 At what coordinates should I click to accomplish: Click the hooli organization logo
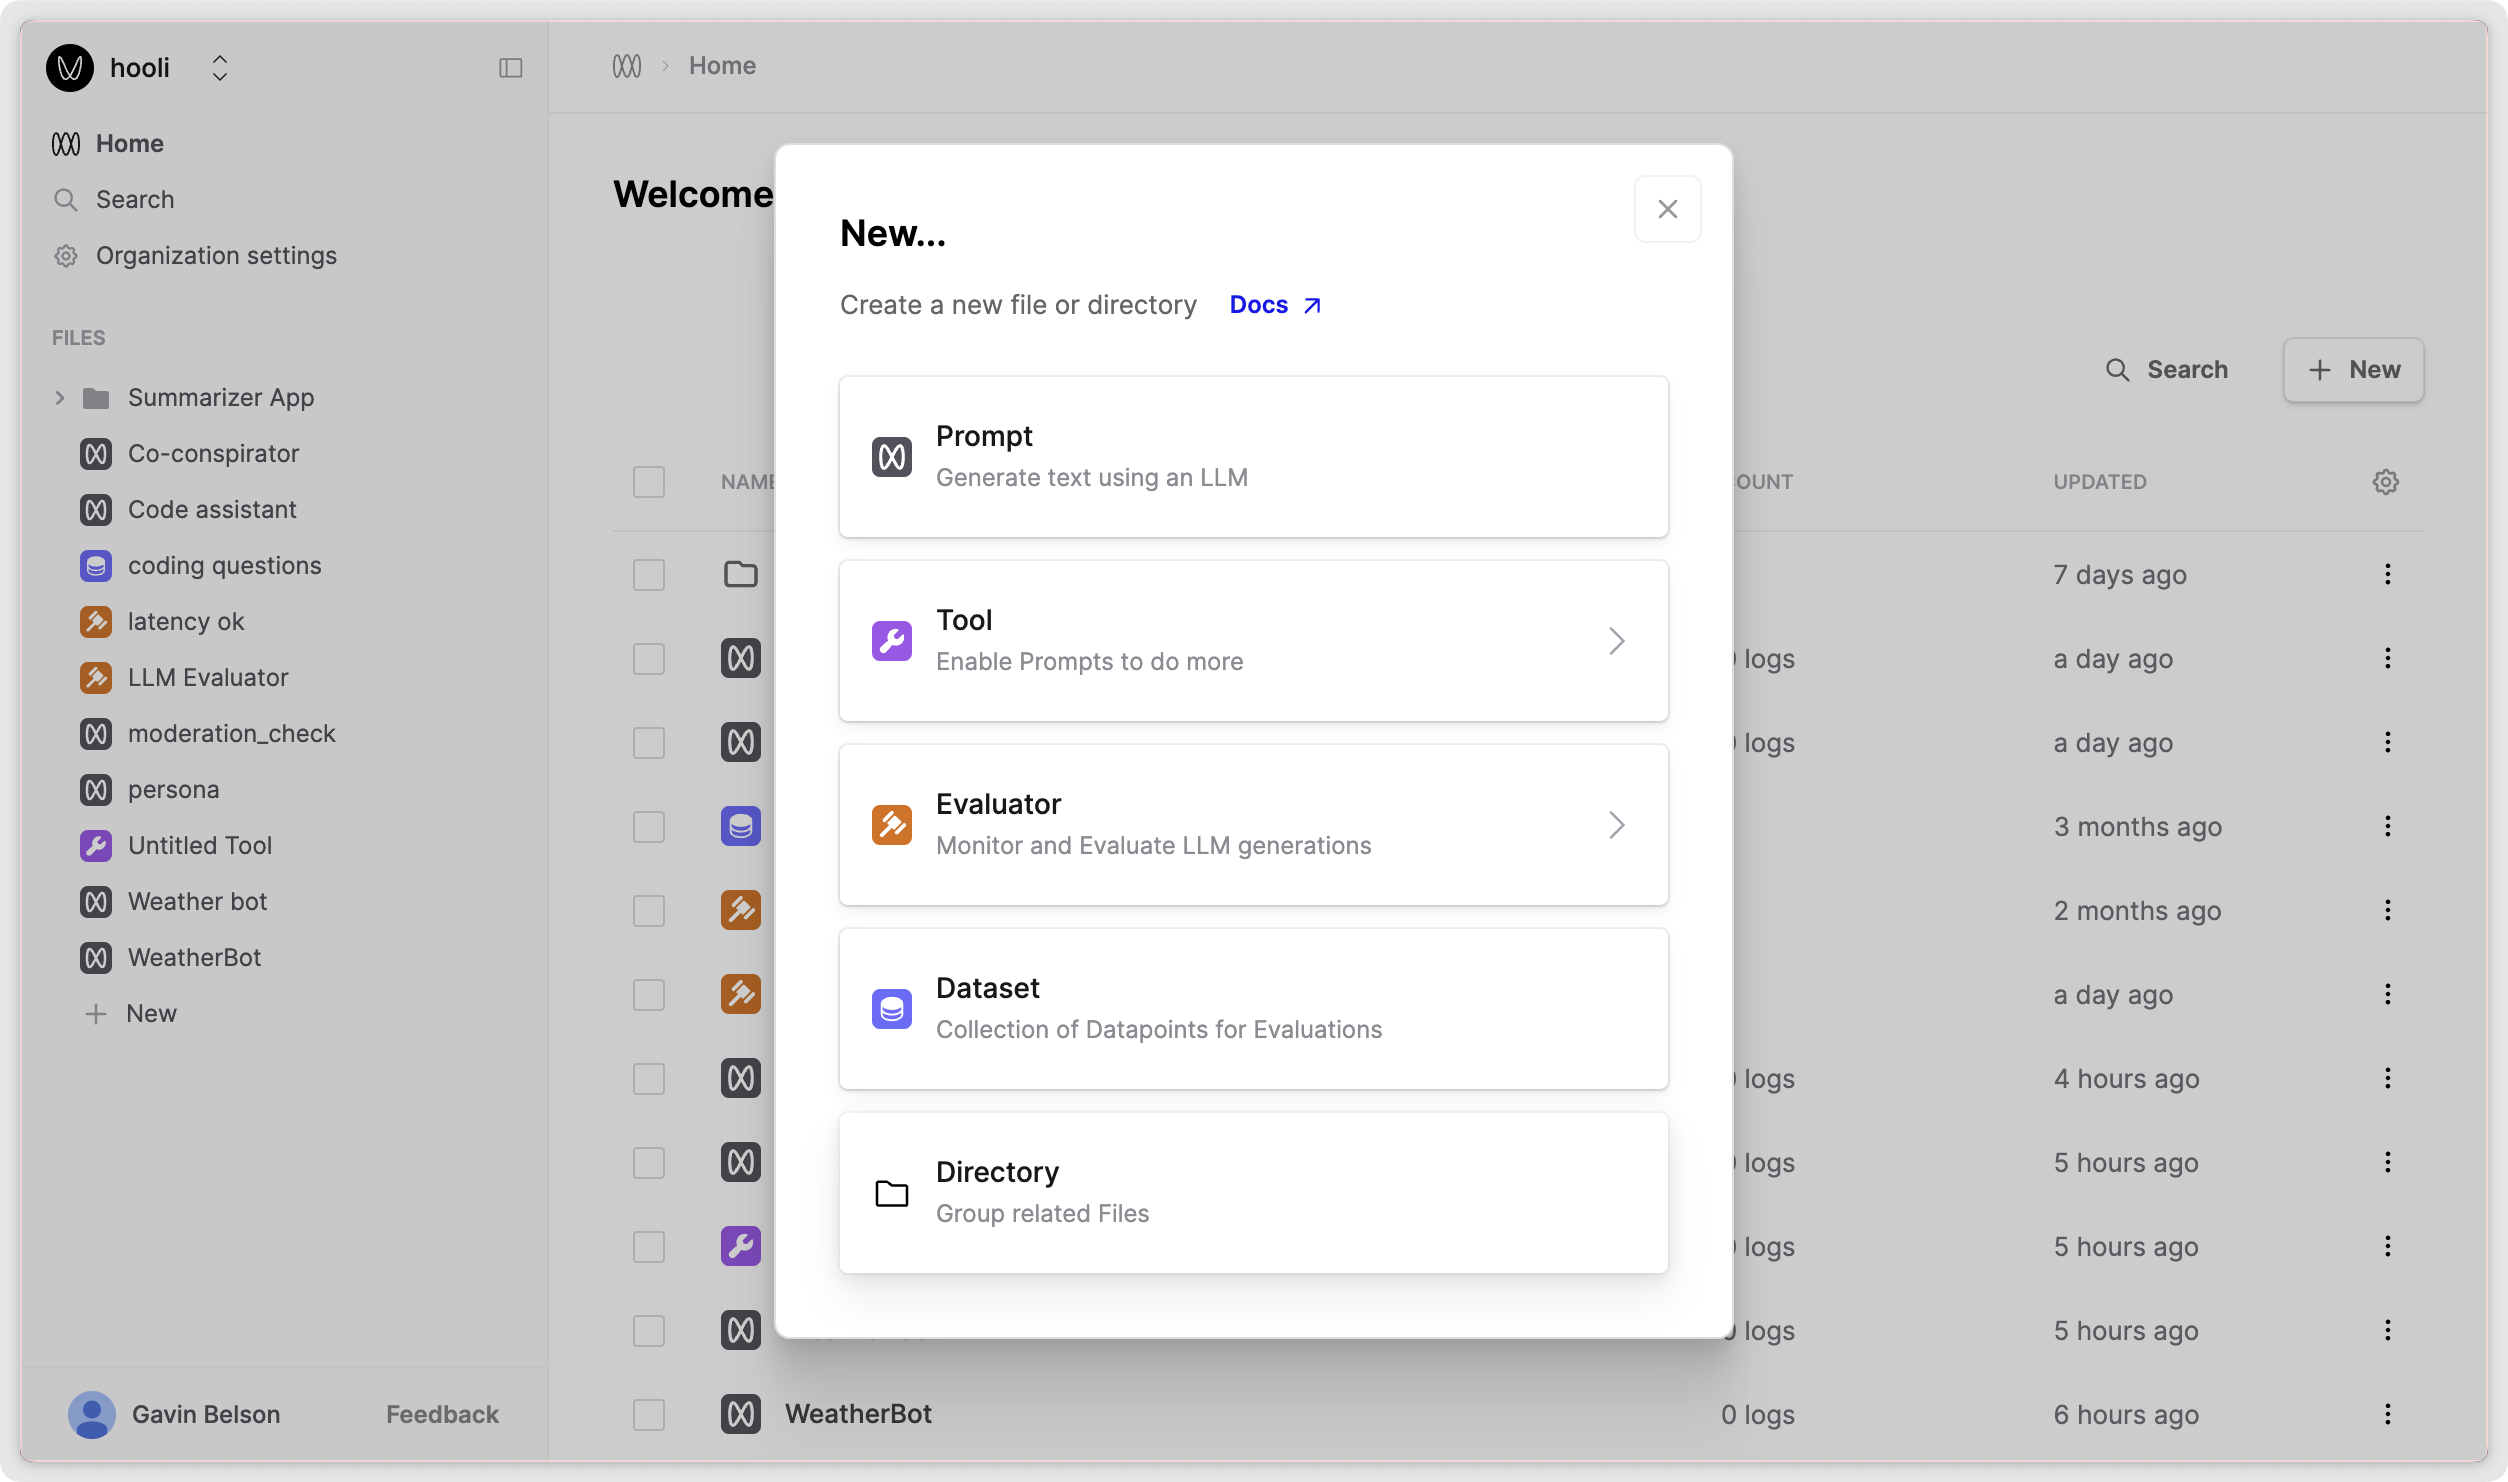click(68, 67)
